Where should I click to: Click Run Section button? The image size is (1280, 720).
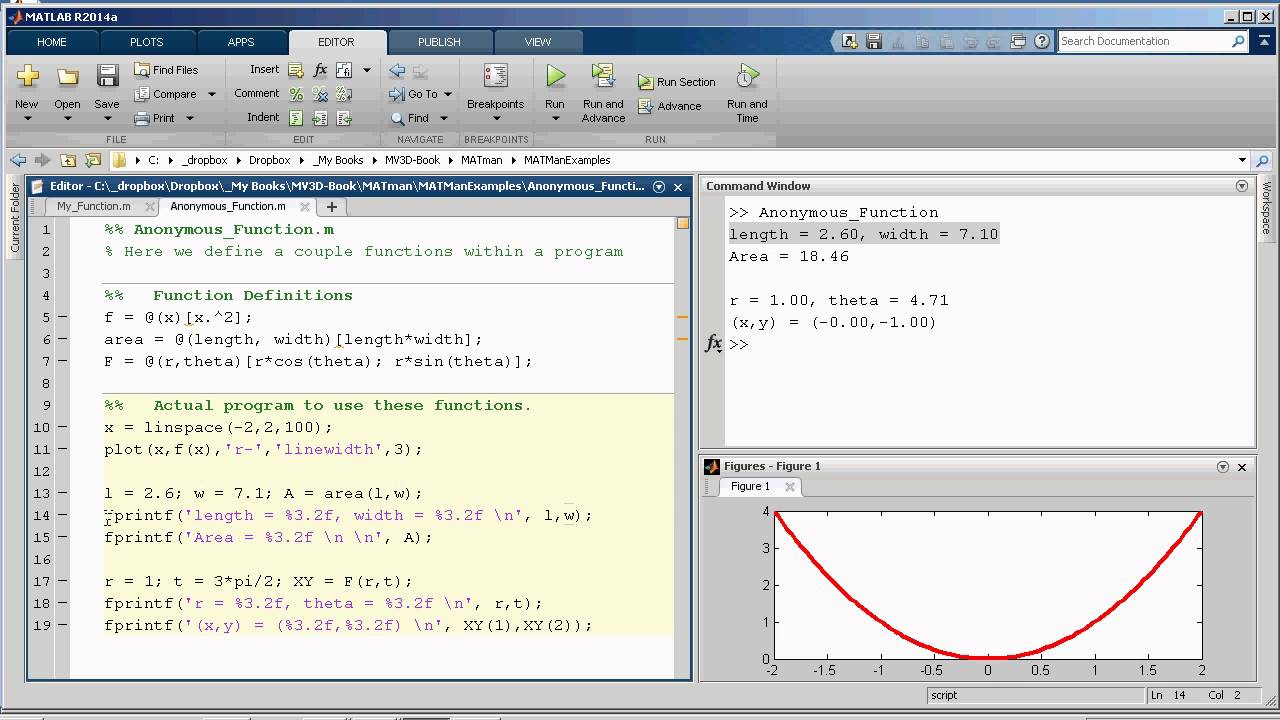click(x=677, y=82)
